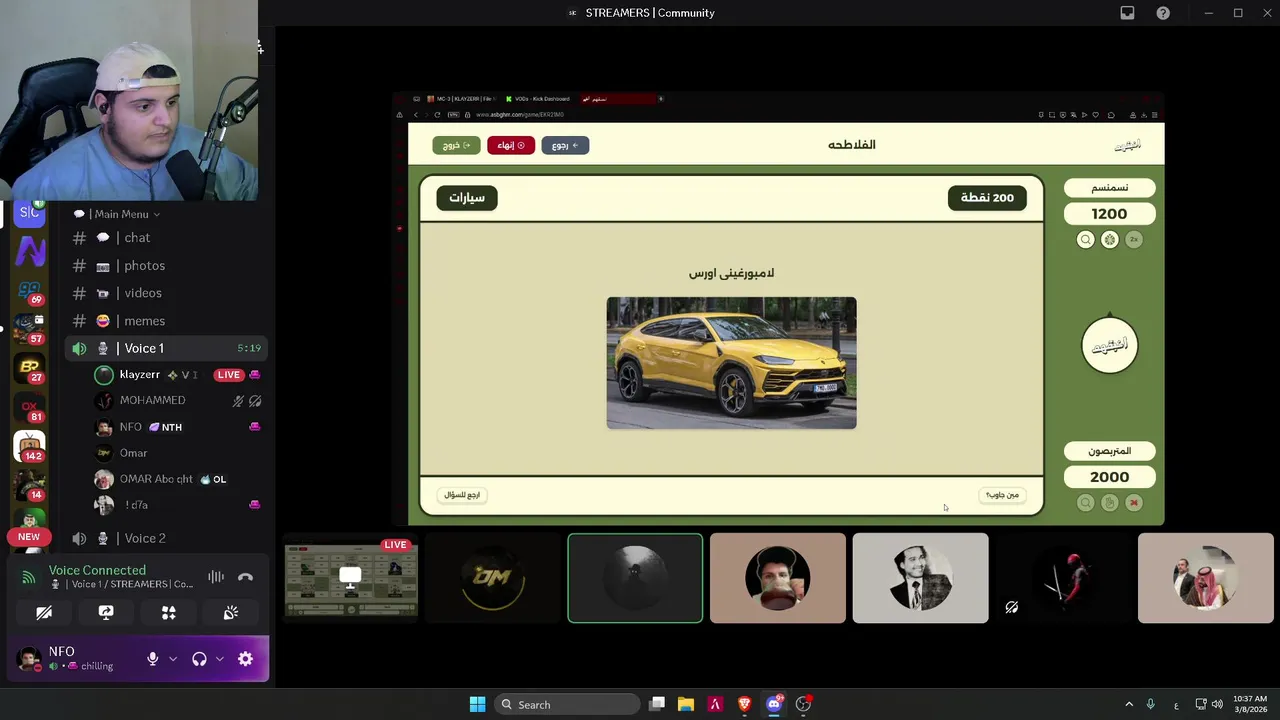Show hidden system tray icons
Viewport: 1280px width, 720px height.
[x=1129, y=704]
